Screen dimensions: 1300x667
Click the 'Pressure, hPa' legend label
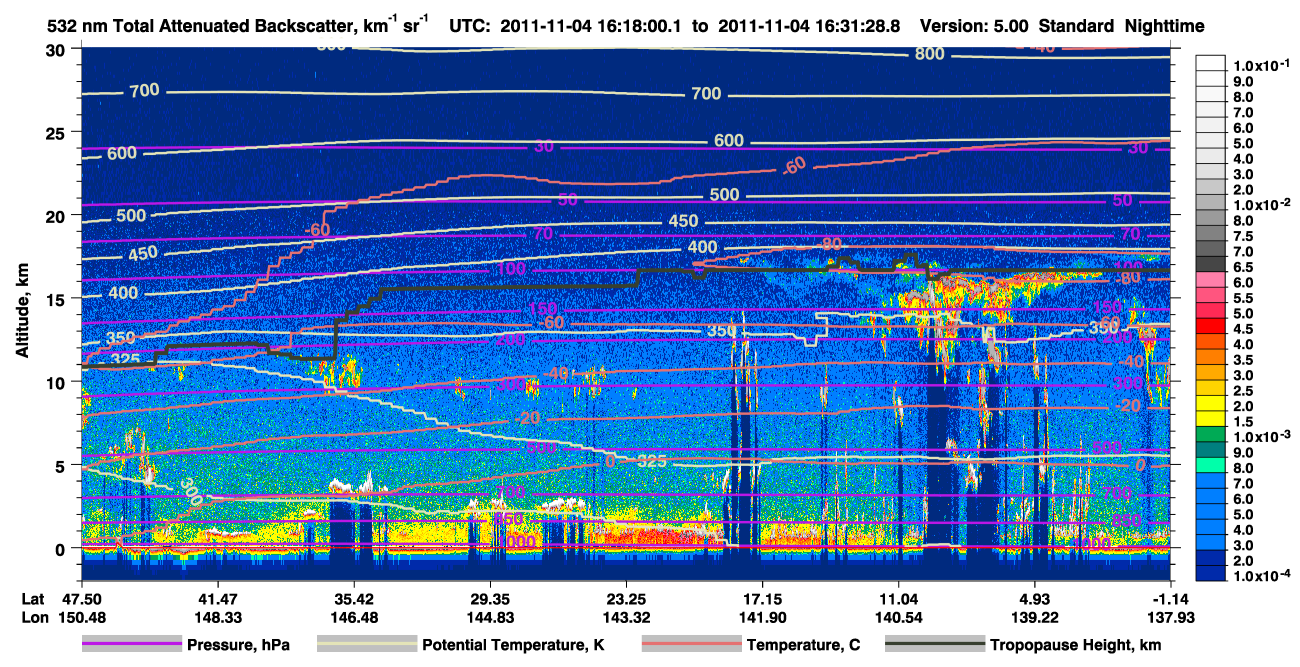point(238,645)
